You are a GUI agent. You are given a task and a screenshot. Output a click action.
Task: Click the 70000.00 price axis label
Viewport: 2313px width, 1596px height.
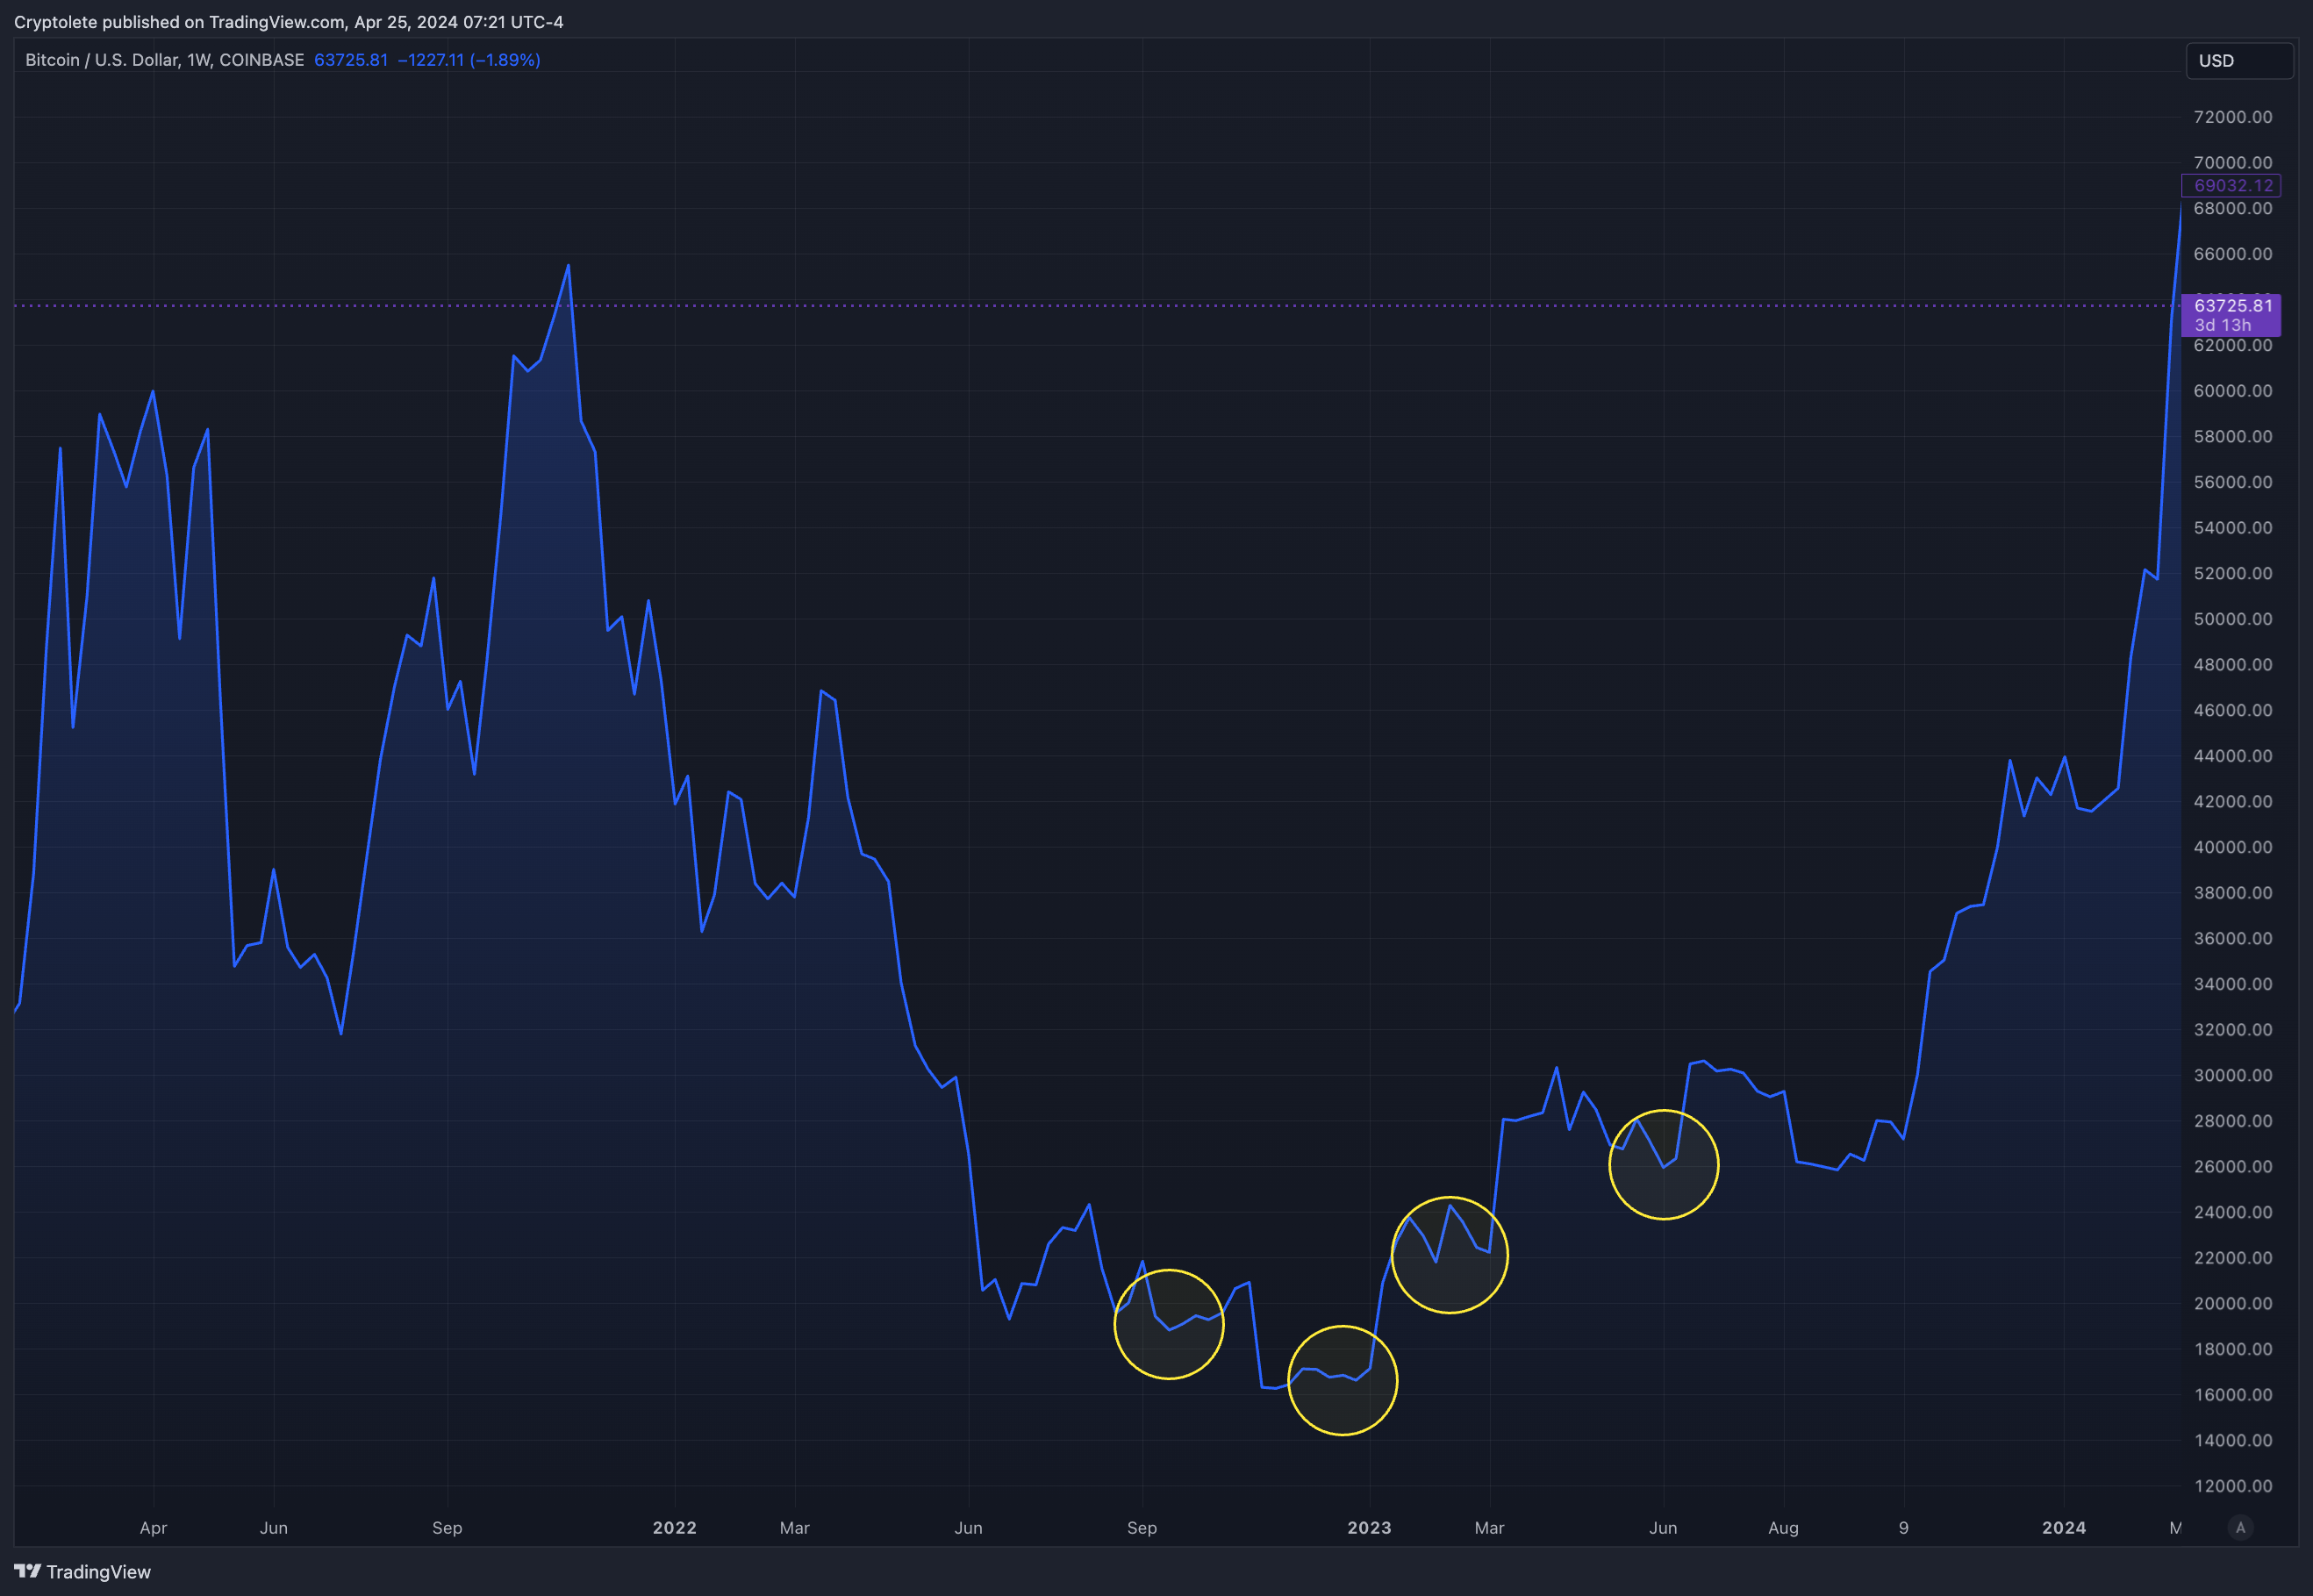pyautogui.click(x=2233, y=162)
